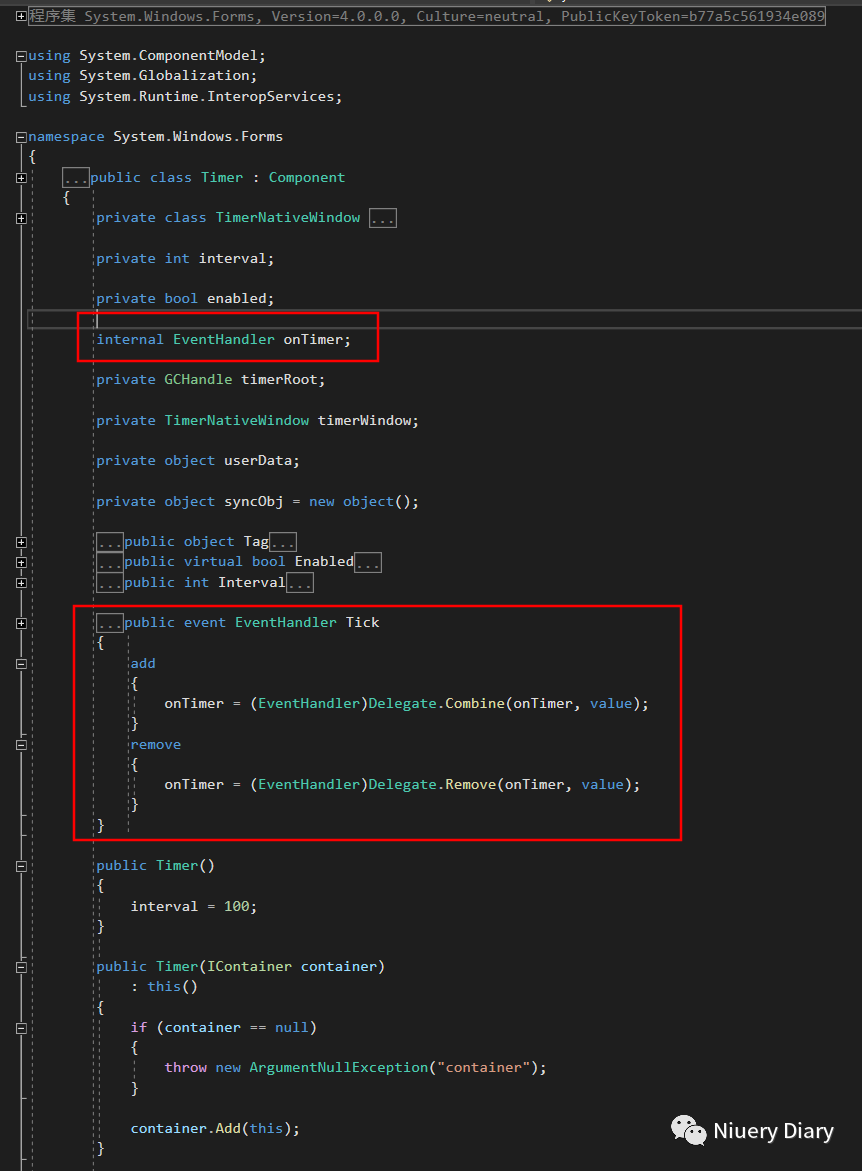Viewport: 862px width, 1171px height.
Task: Expand the Interval property collapsed body
Action: click(x=298, y=581)
